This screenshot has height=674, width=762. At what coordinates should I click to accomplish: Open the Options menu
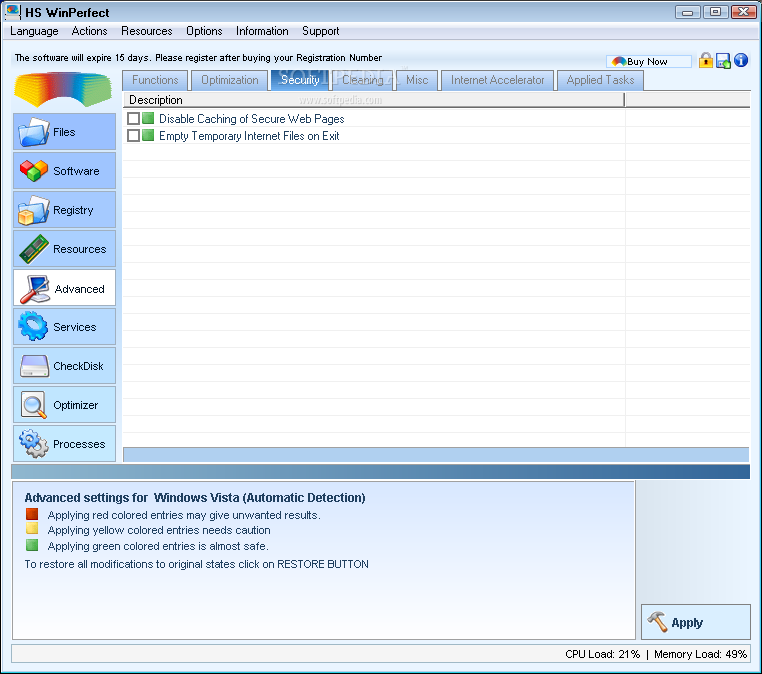204,31
